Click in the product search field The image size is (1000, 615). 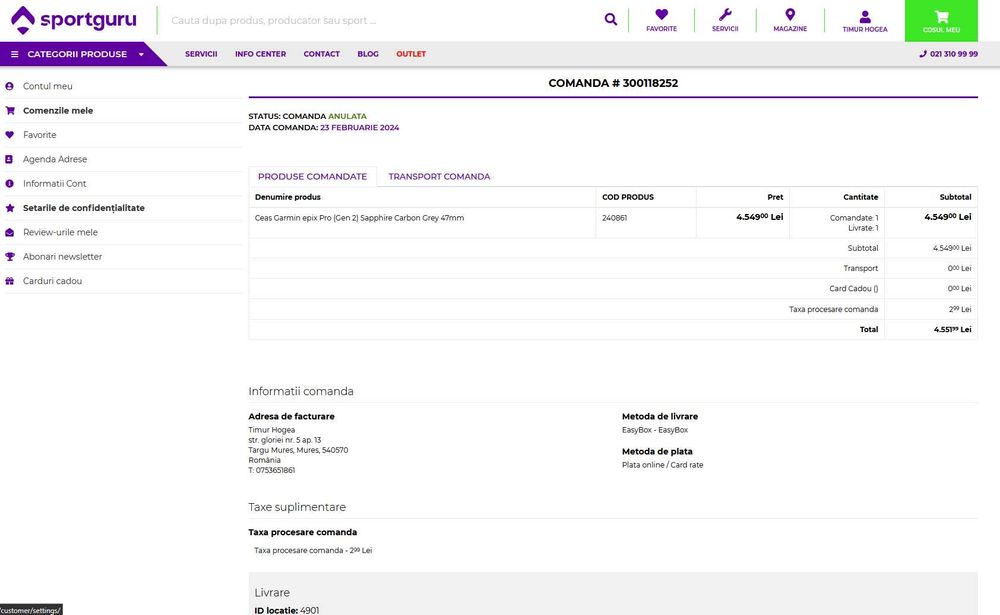(380, 20)
